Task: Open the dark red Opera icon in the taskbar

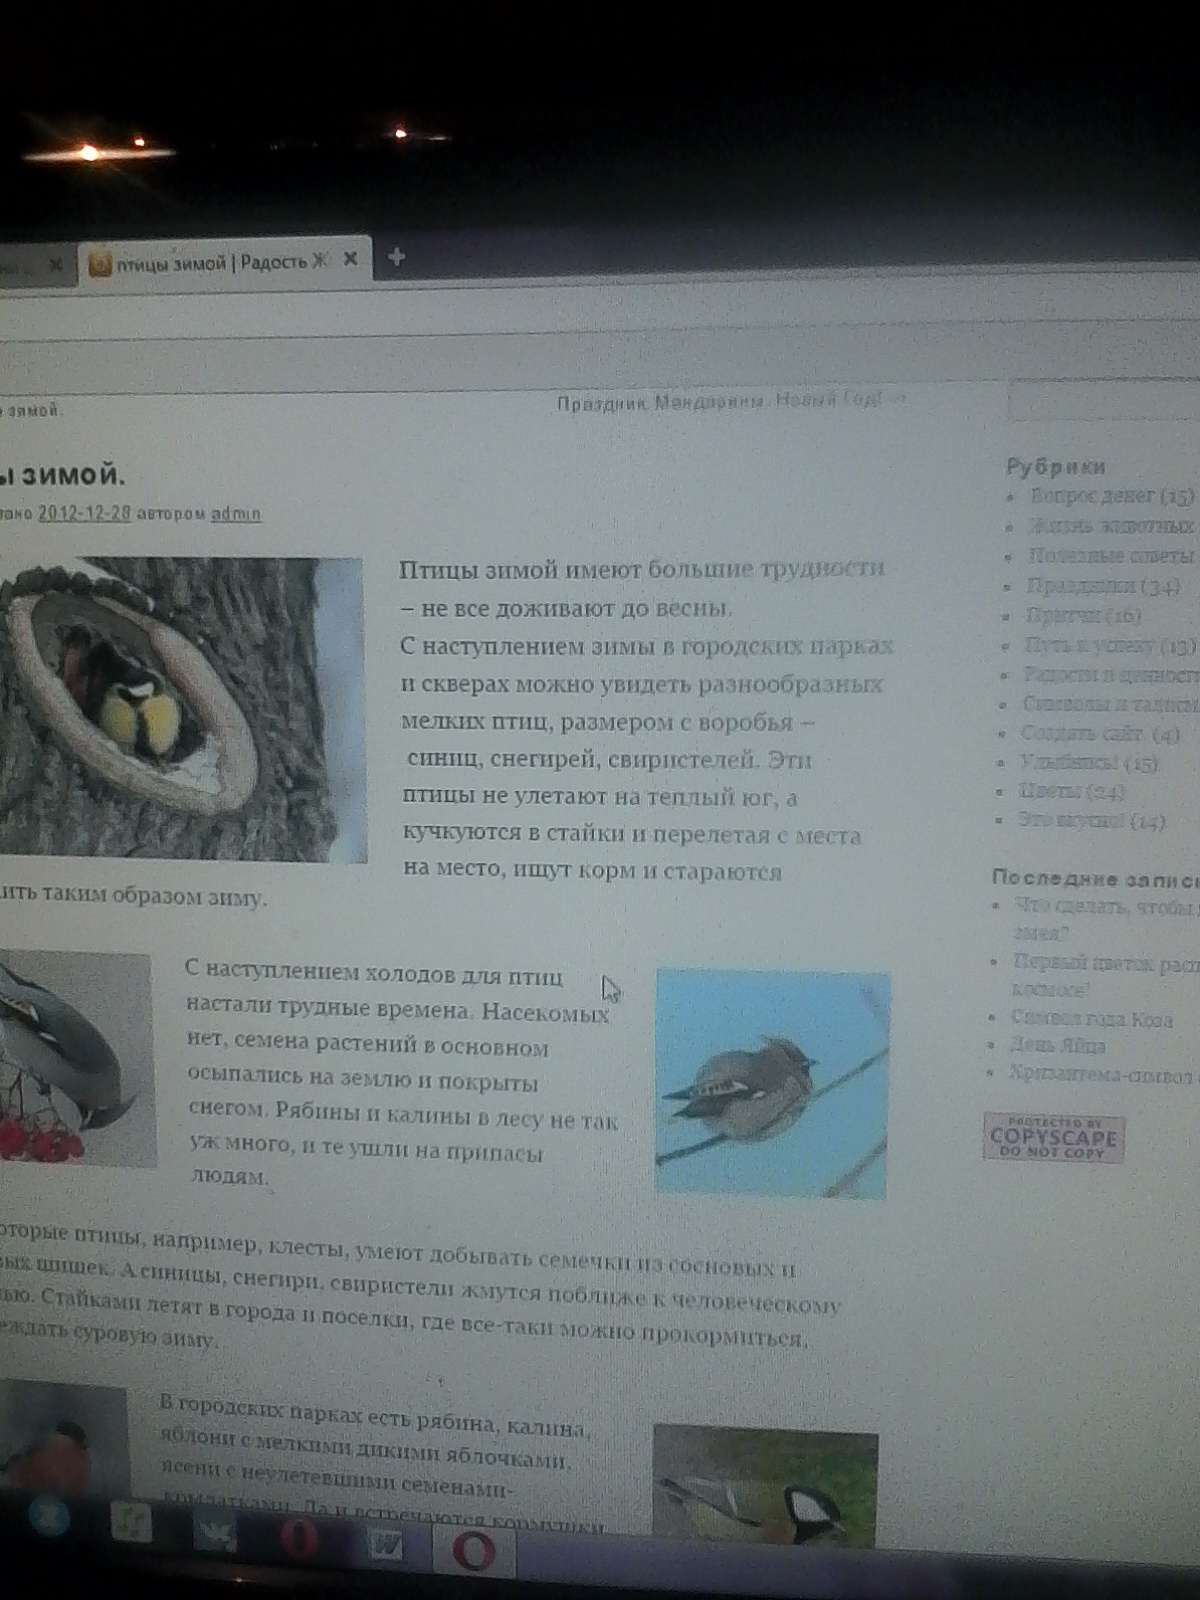Action: coord(299,1538)
